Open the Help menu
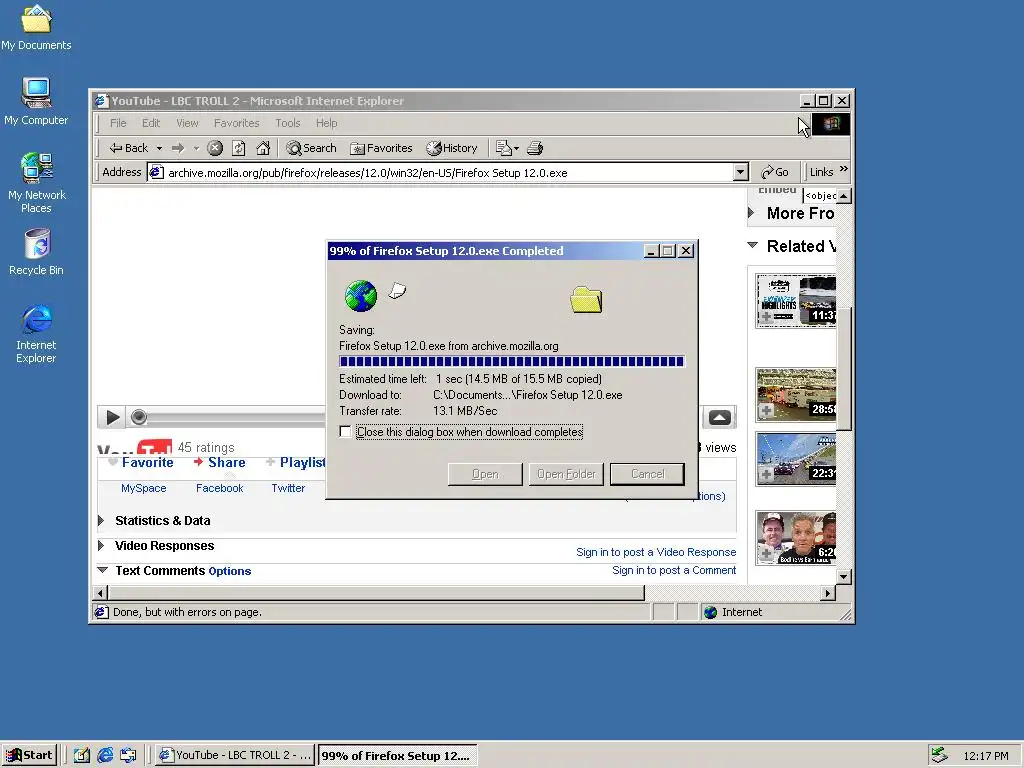The width and height of the screenshot is (1024, 768). 327,123
